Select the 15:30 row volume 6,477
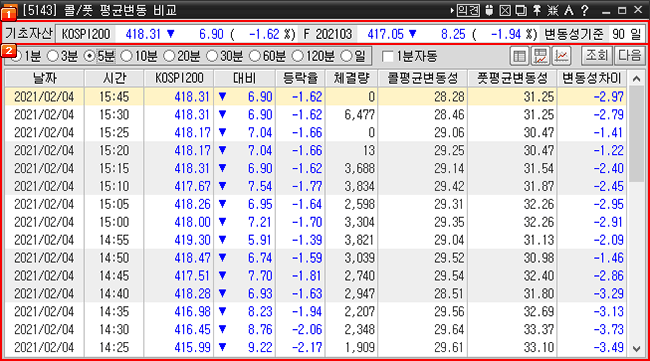The image size is (650, 361). [359, 115]
